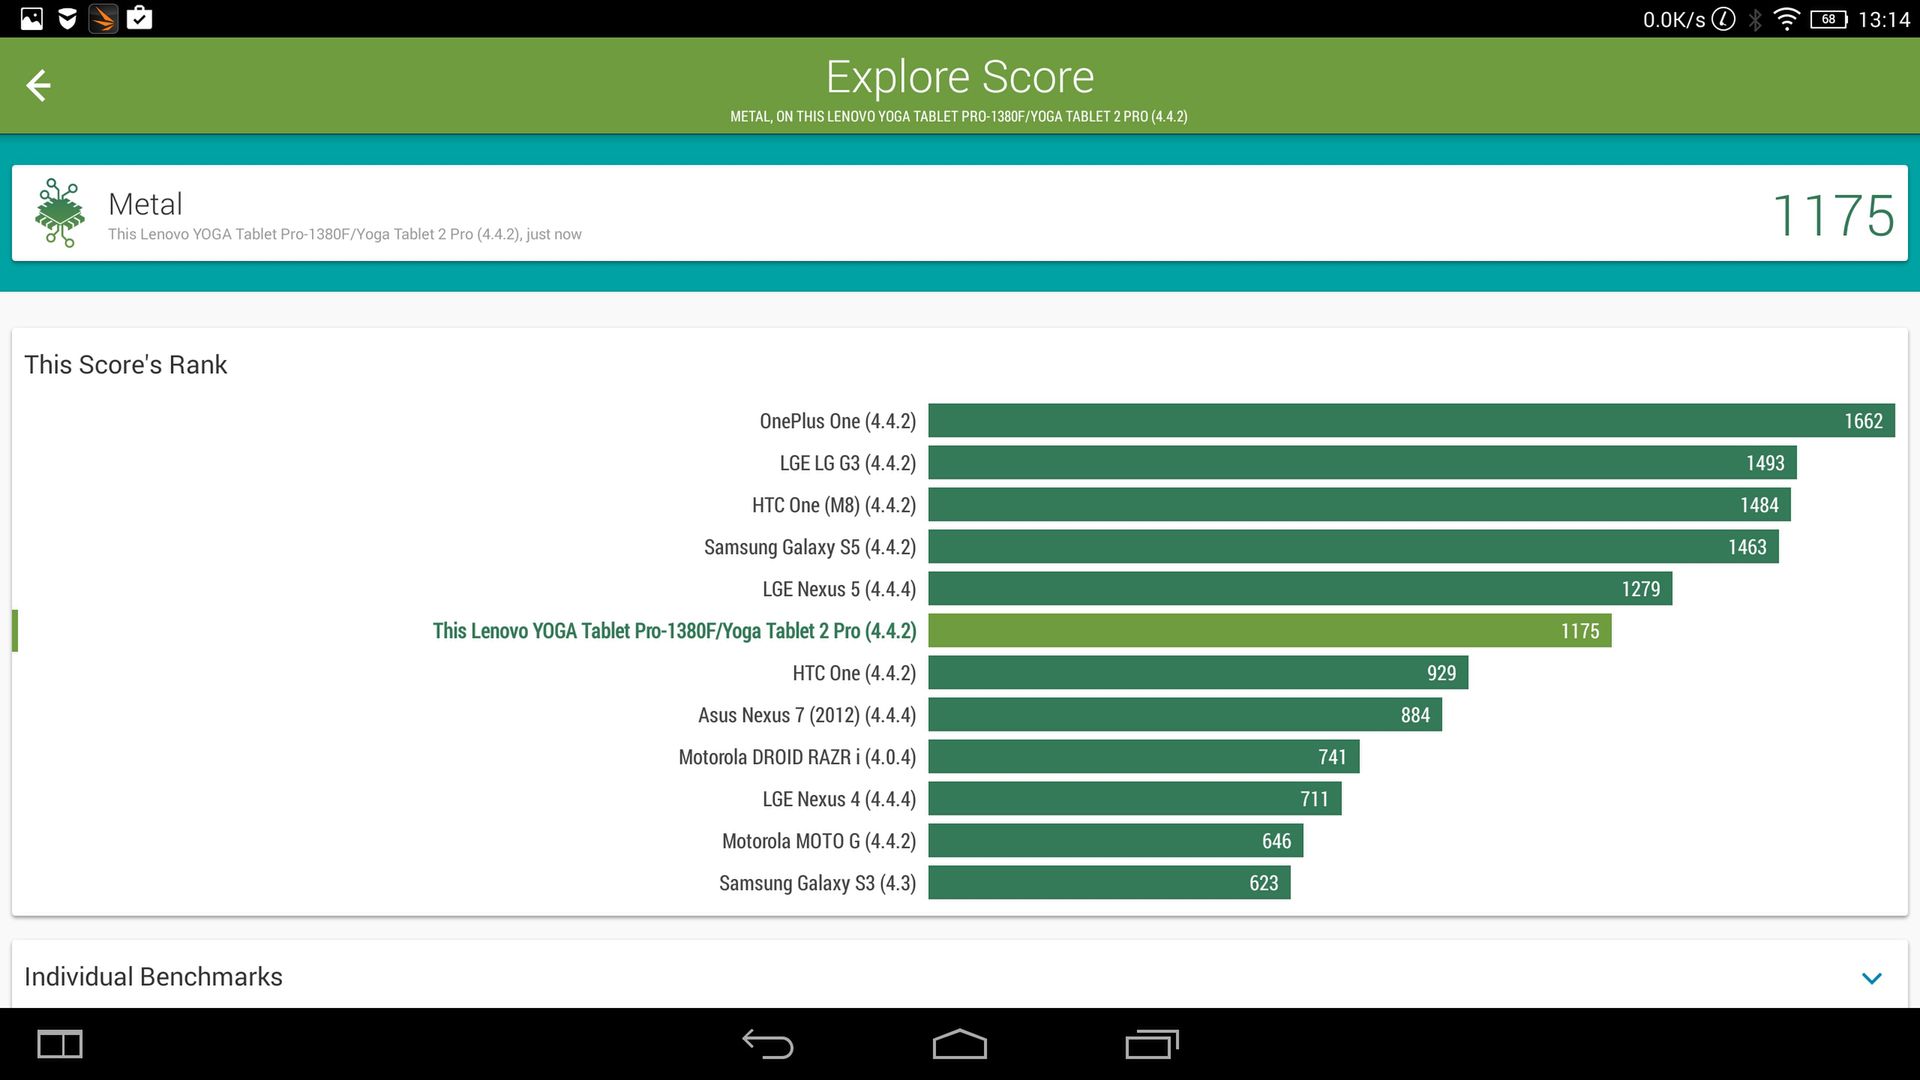Tap the LGE LG G3 (4.4.2) label
This screenshot has height=1080, width=1920.
(848, 463)
